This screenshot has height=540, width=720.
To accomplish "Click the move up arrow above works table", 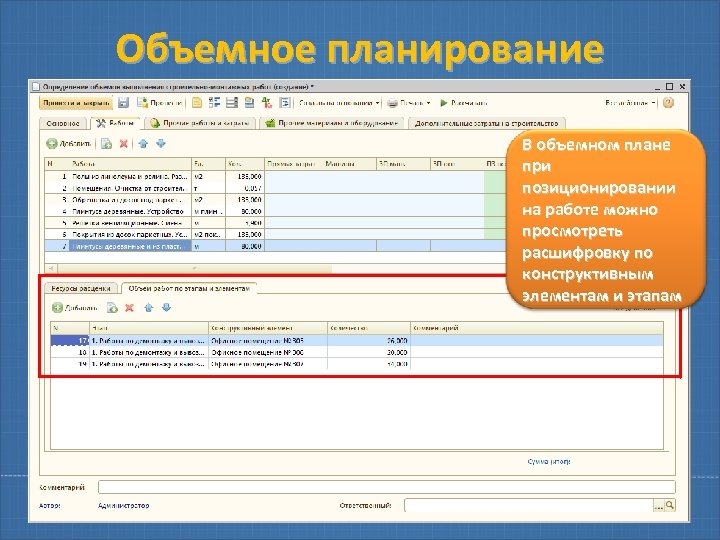I will tap(143, 144).
